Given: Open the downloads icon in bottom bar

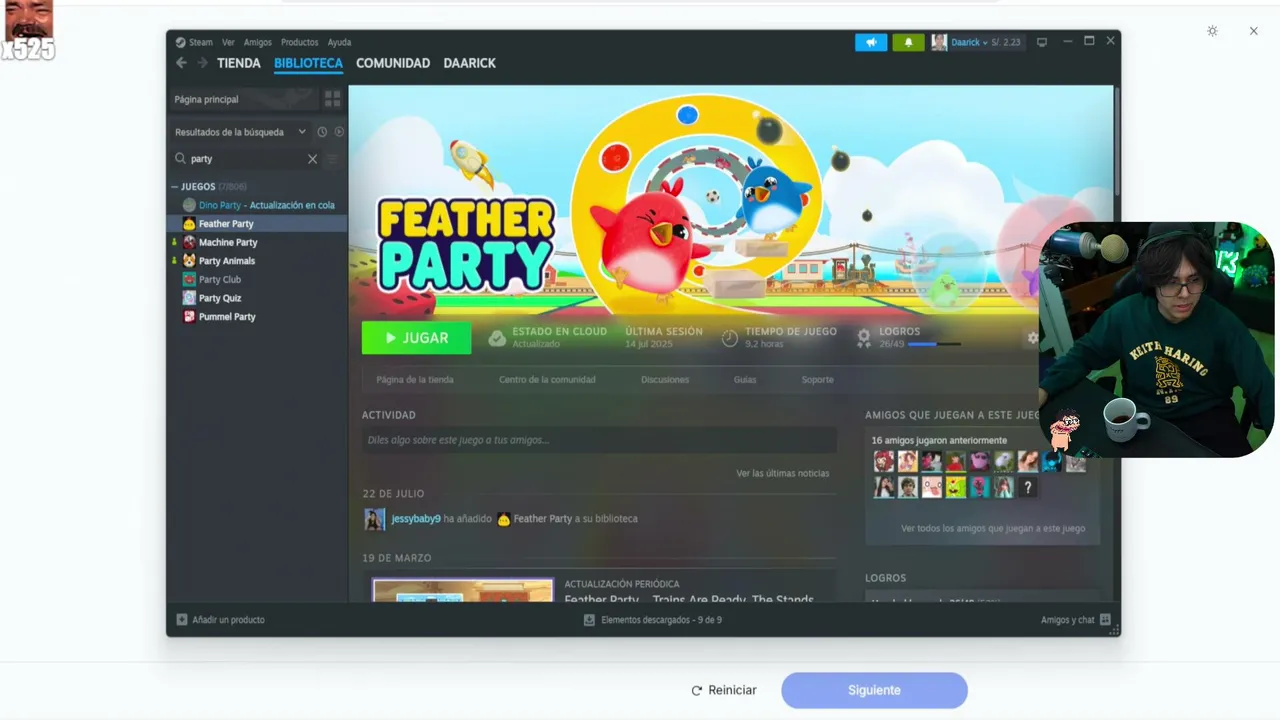Looking at the screenshot, I should (x=589, y=620).
